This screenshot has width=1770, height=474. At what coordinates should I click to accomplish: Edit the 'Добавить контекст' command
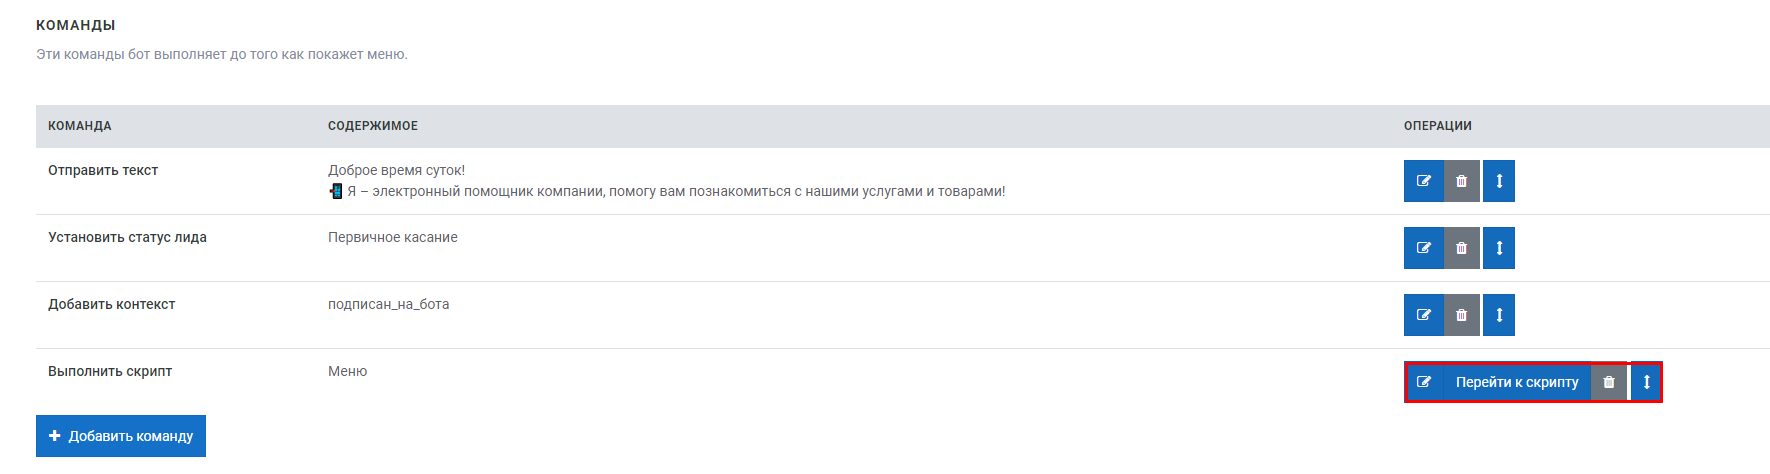pyautogui.click(x=1424, y=315)
